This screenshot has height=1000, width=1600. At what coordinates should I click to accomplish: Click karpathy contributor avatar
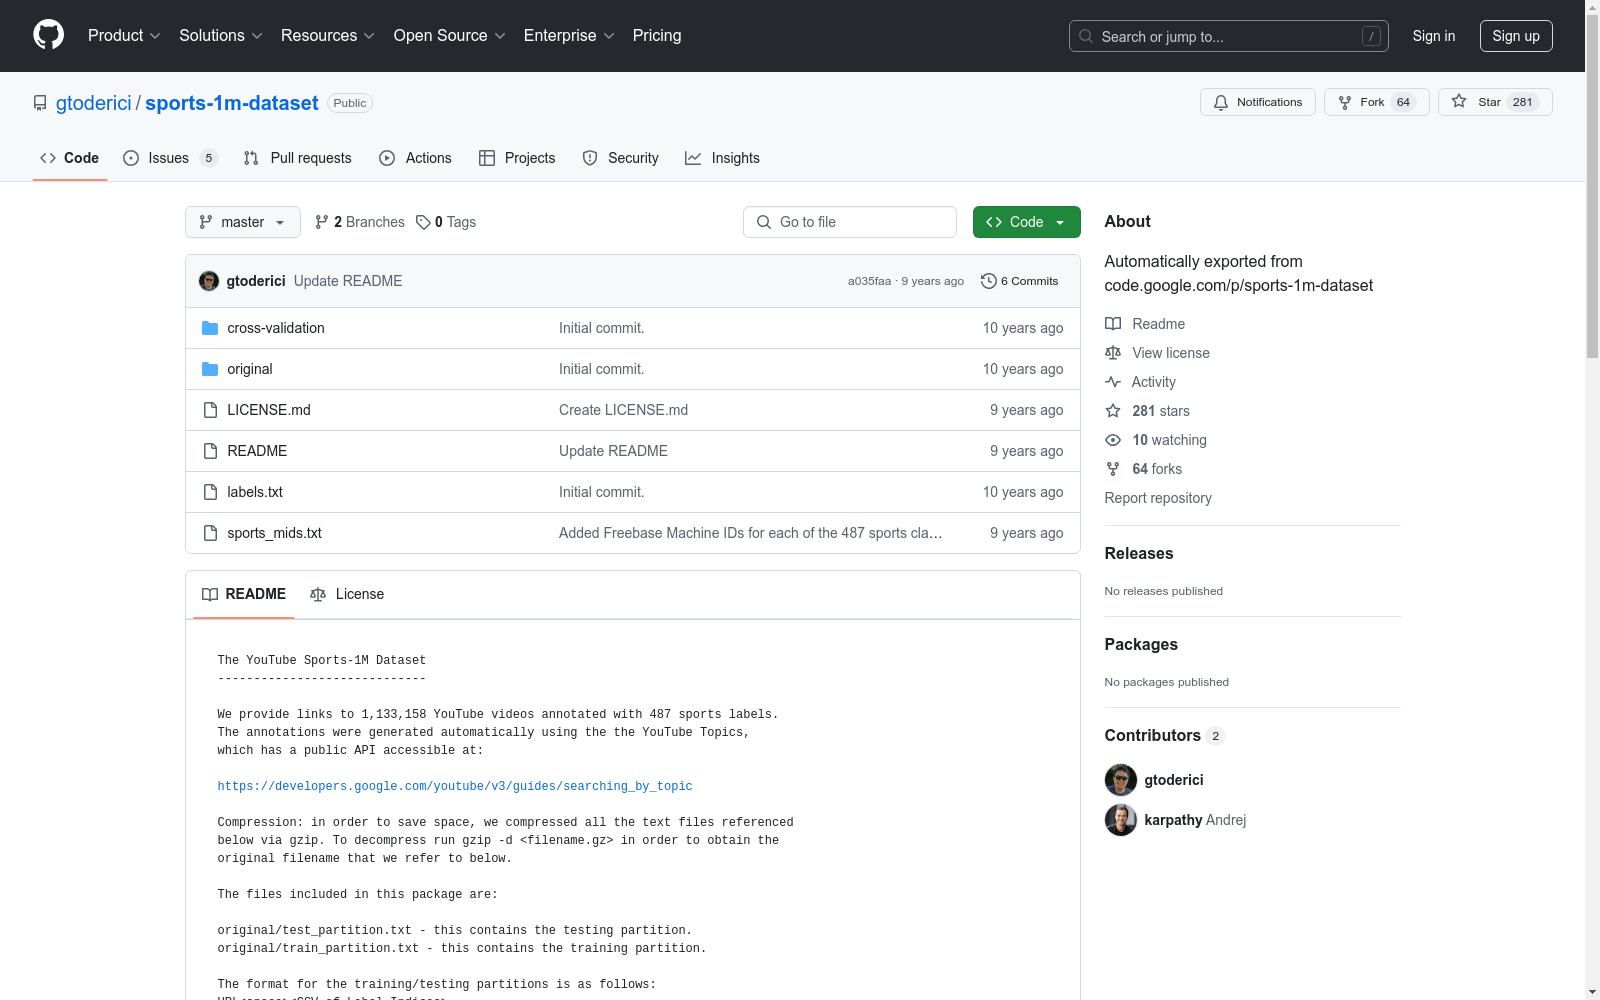coord(1121,820)
